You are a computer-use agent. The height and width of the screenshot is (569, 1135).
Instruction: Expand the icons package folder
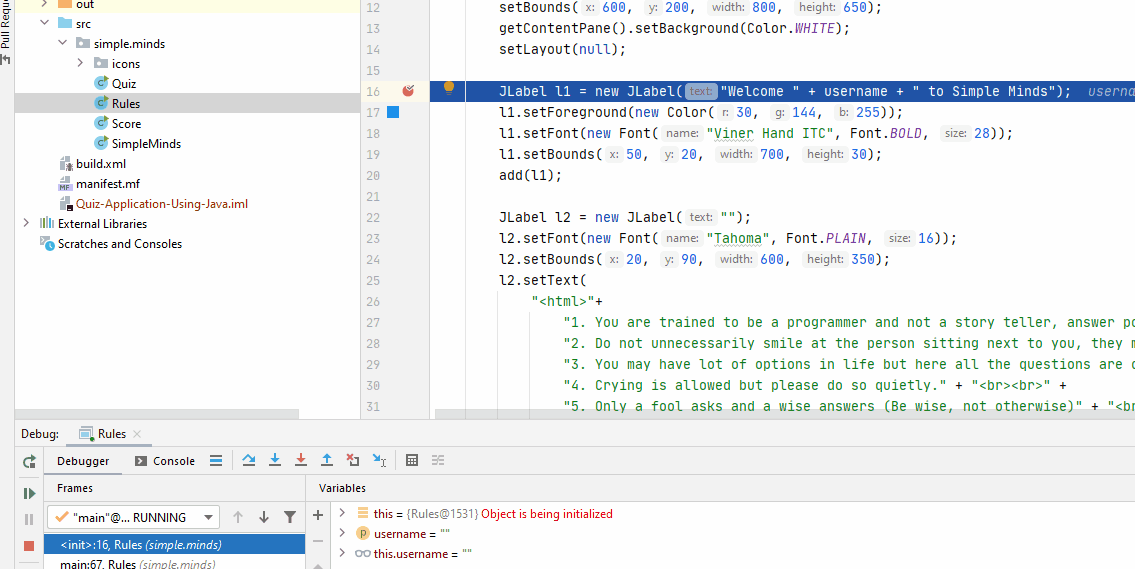point(81,63)
